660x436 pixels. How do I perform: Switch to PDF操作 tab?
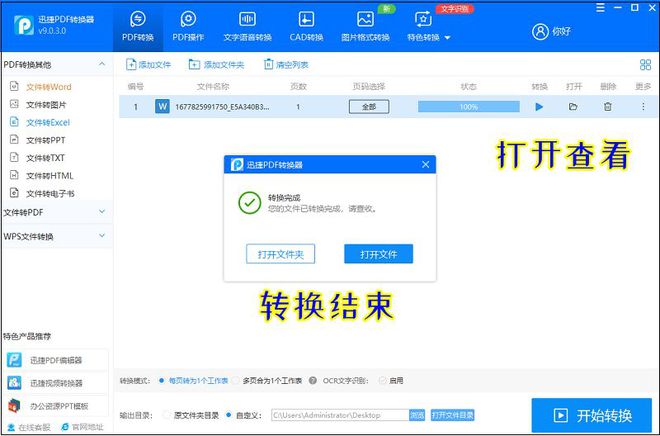[188, 27]
